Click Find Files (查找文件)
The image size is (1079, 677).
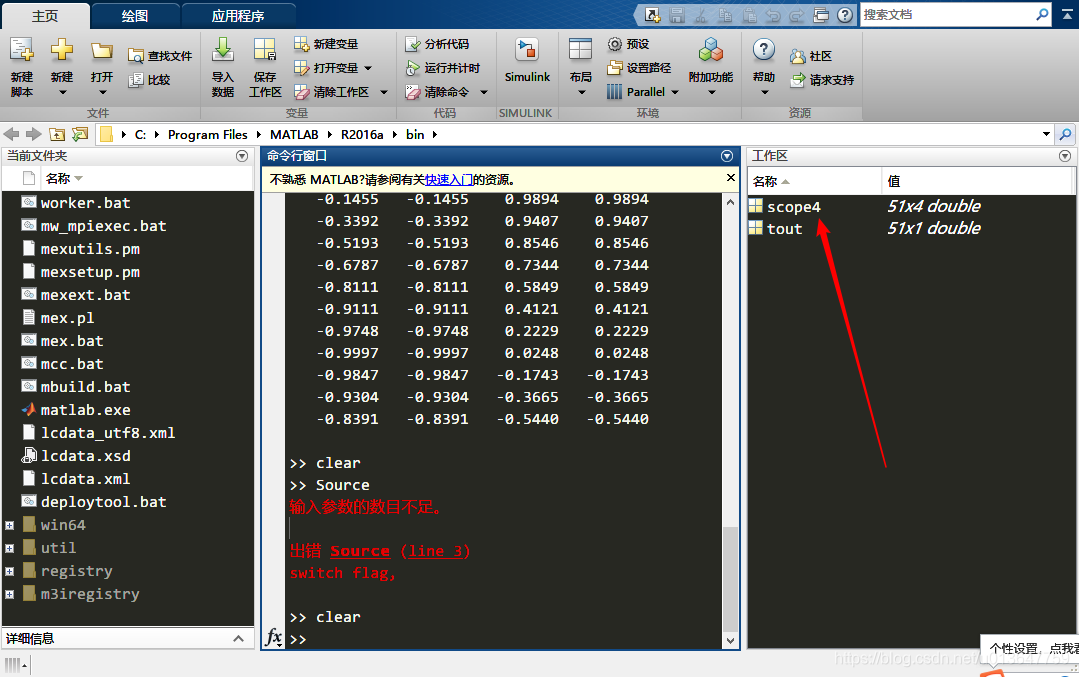pos(160,56)
